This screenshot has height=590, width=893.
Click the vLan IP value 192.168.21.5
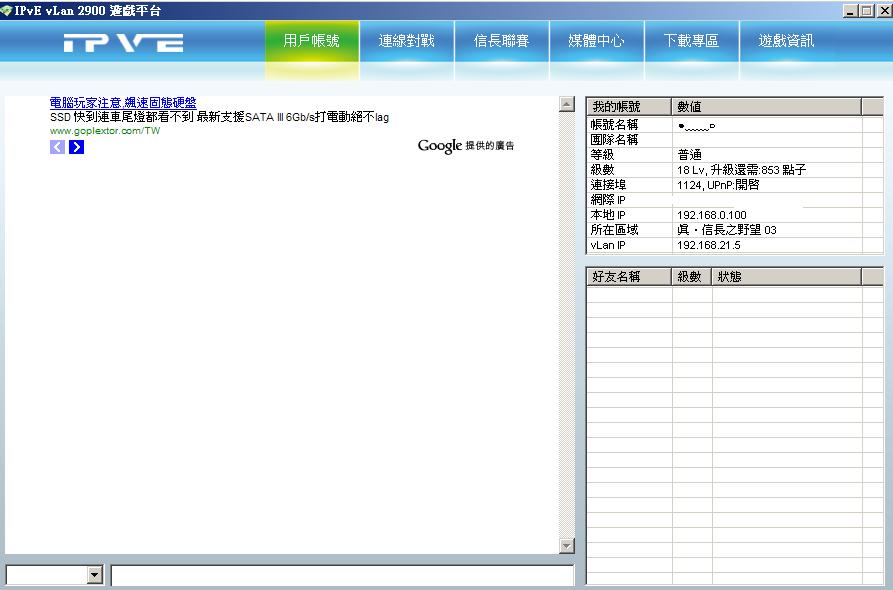709,245
